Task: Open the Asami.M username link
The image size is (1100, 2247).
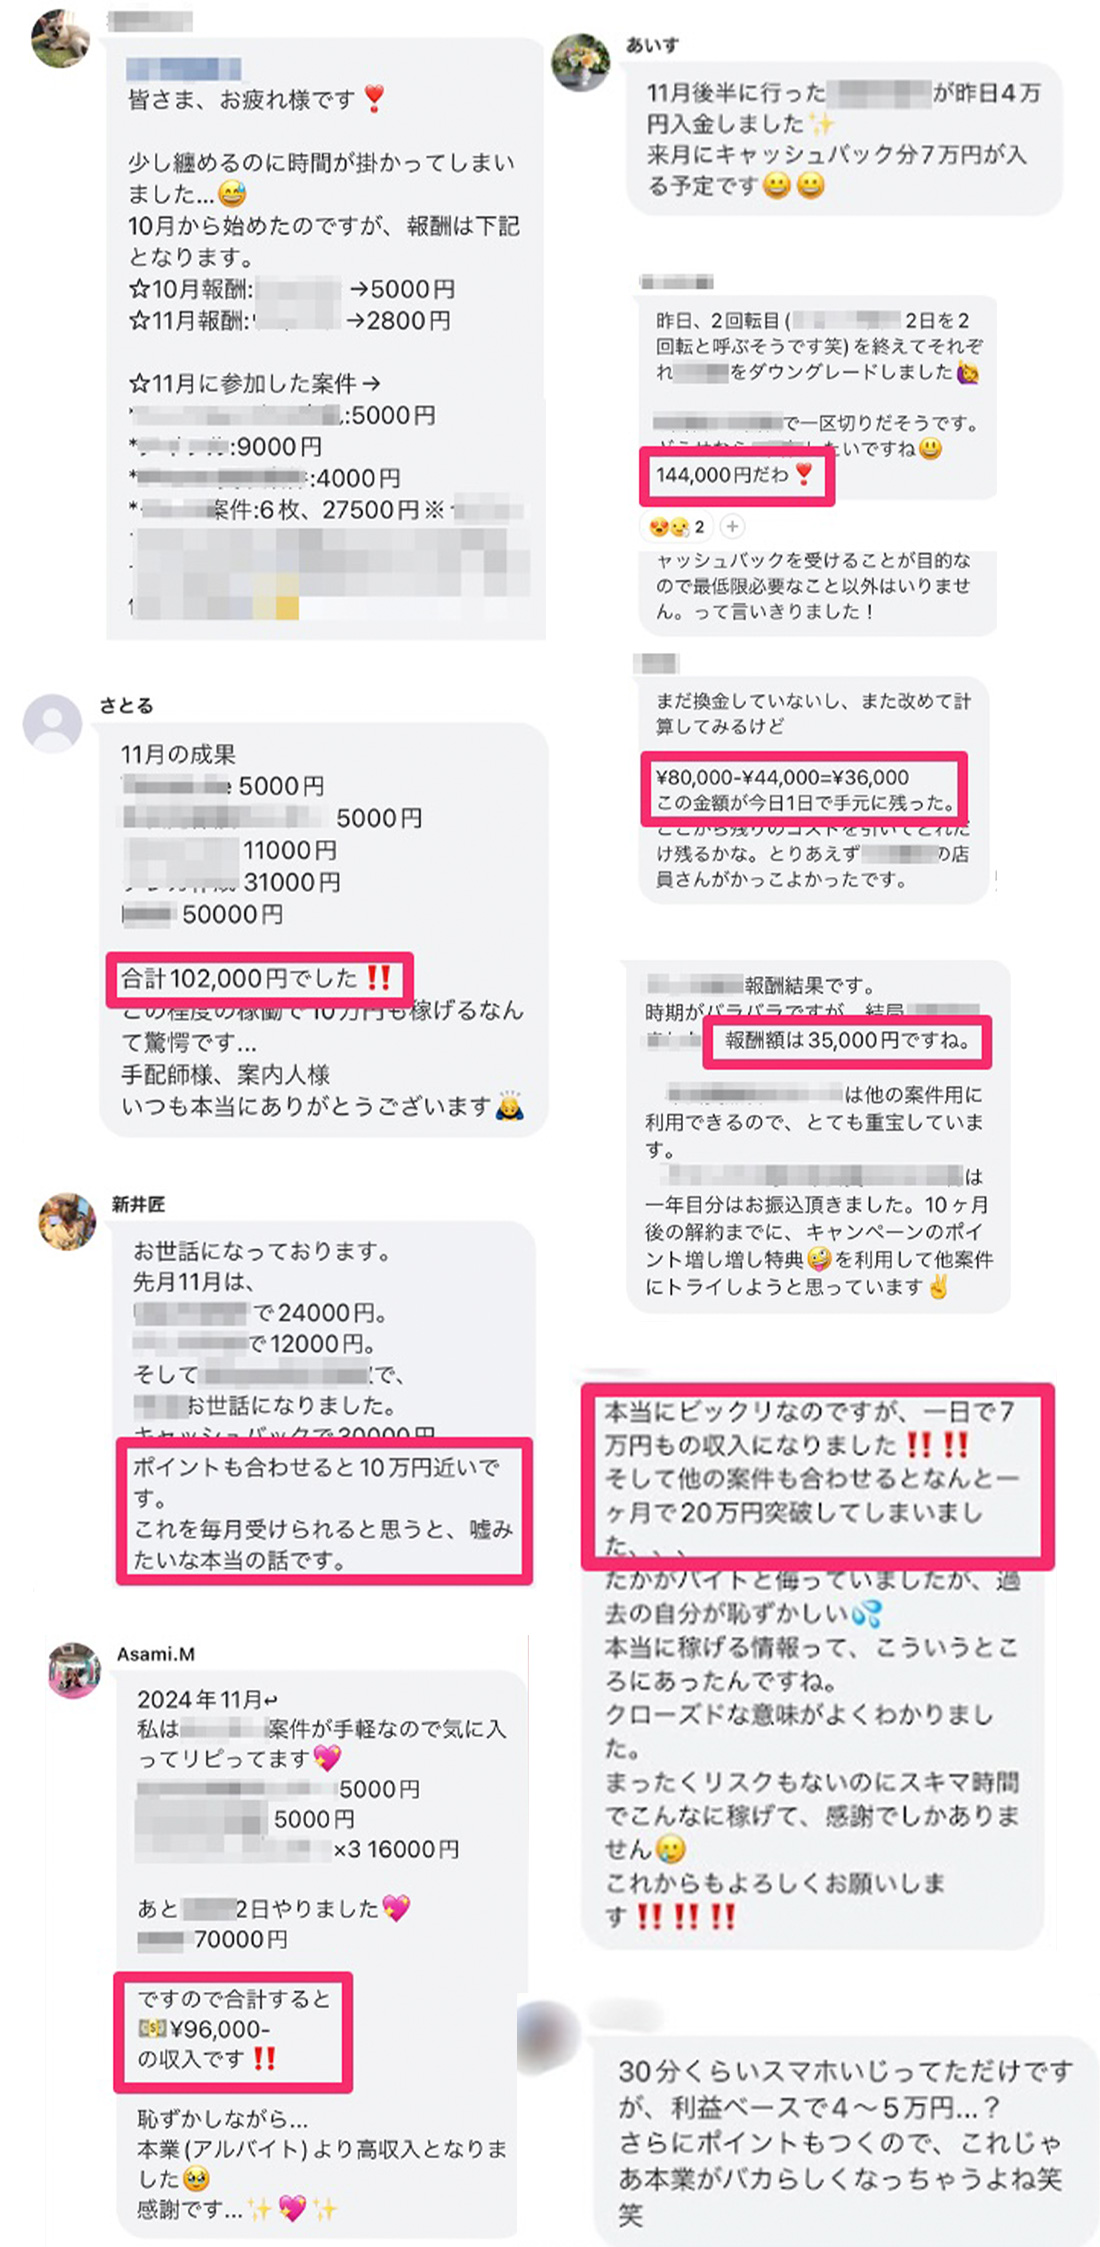Action: pos(155,1654)
